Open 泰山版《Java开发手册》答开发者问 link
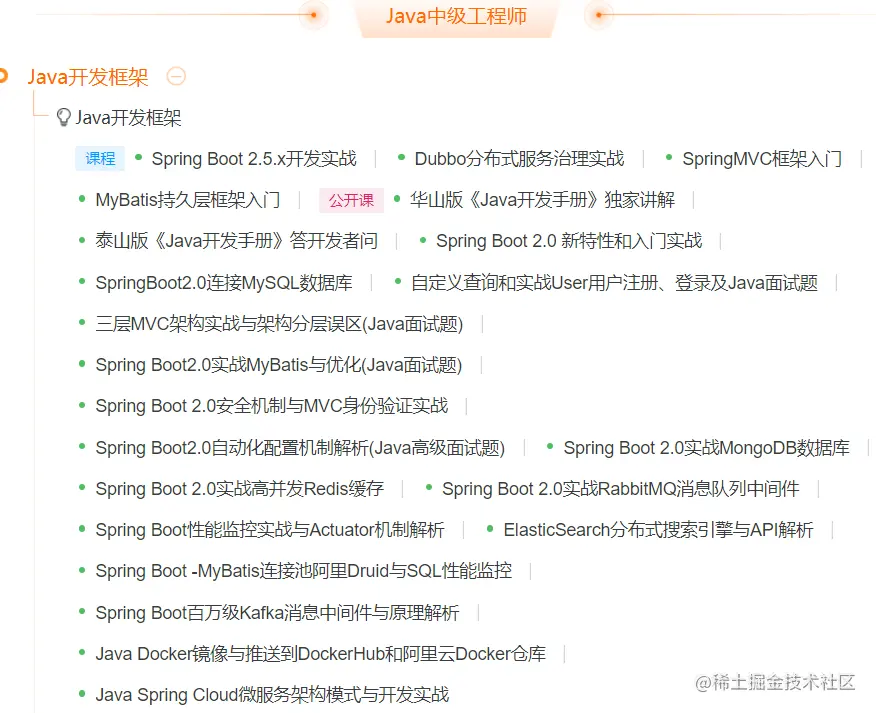The height and width of the screenshot is (713, 876). click(x=236, y=241)
